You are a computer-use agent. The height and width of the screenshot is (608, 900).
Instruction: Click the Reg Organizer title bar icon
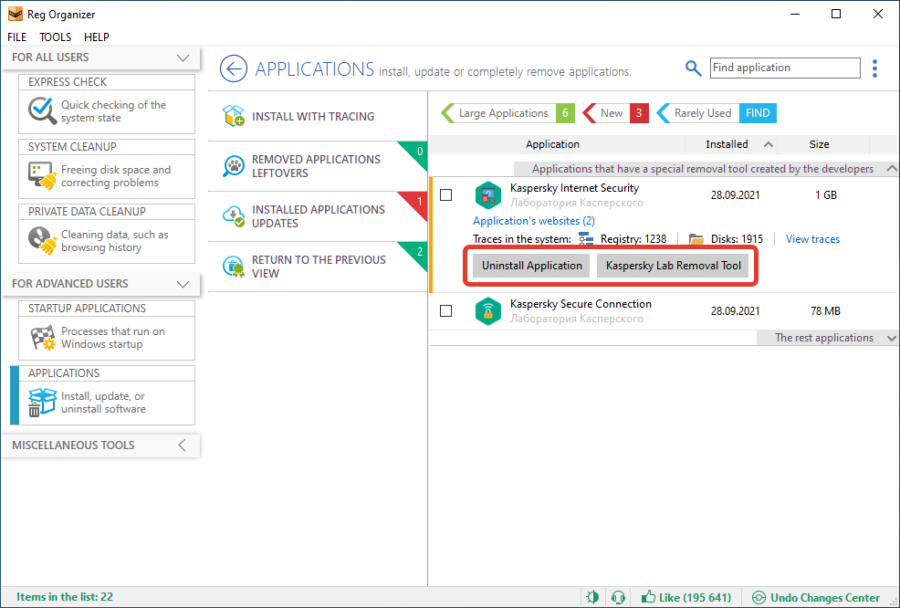(15, 14)
